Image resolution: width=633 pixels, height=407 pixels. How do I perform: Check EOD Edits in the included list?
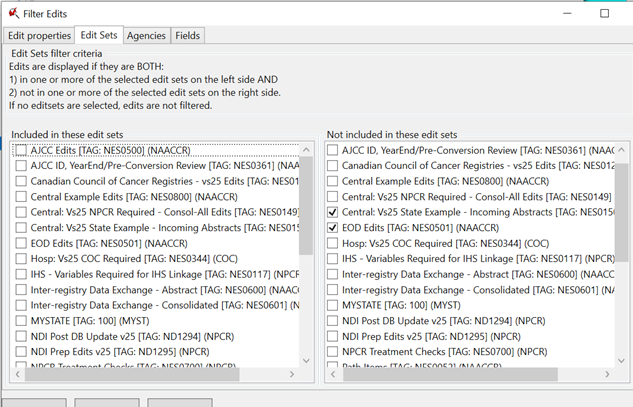pyautogui.click(x=21, y=244)
